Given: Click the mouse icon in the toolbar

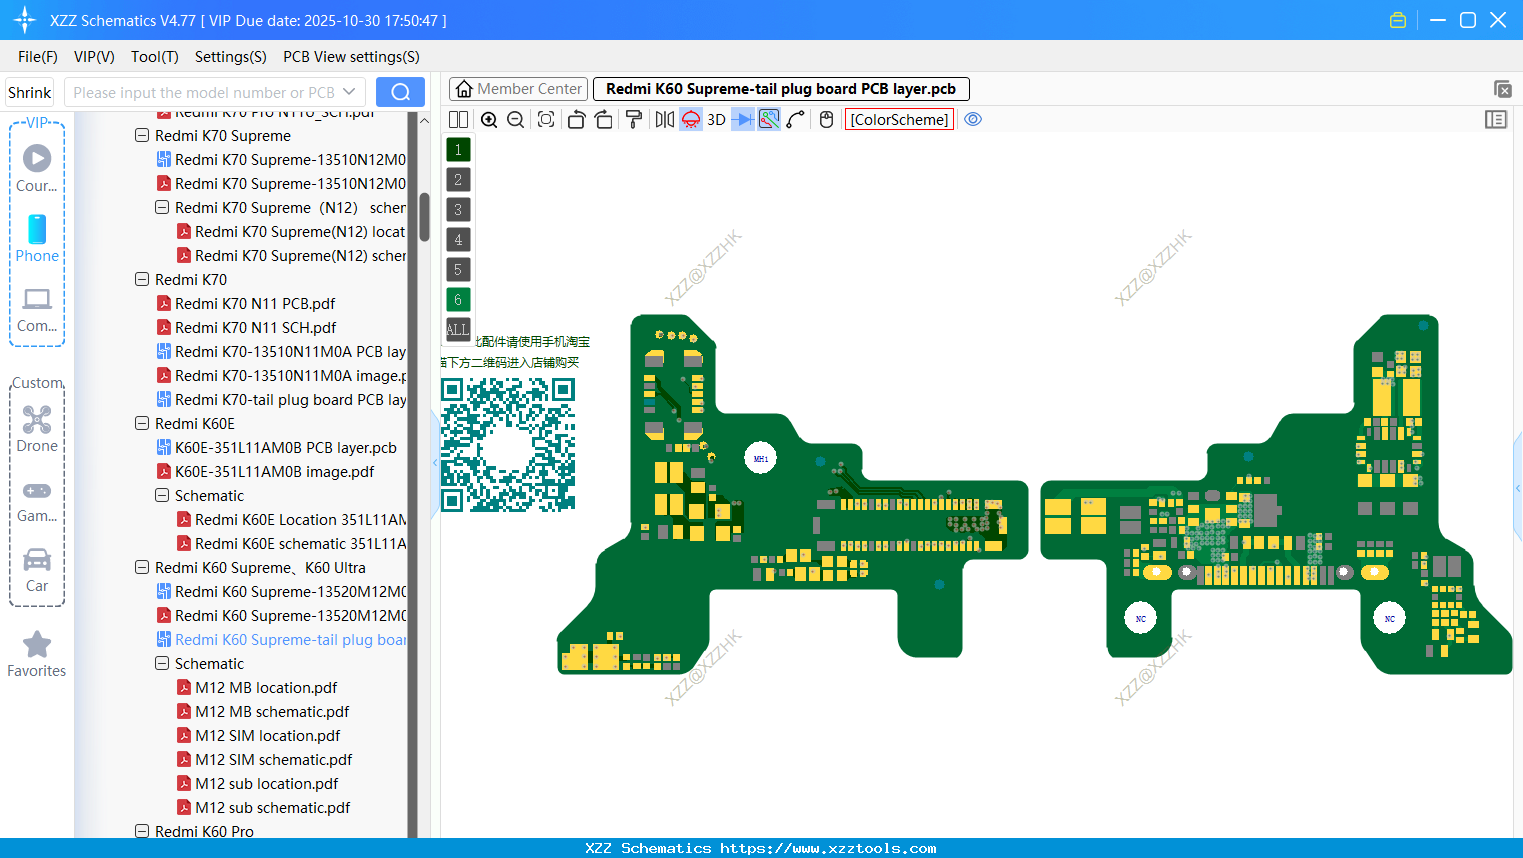Looking at the screenshot, I should 826,120.
